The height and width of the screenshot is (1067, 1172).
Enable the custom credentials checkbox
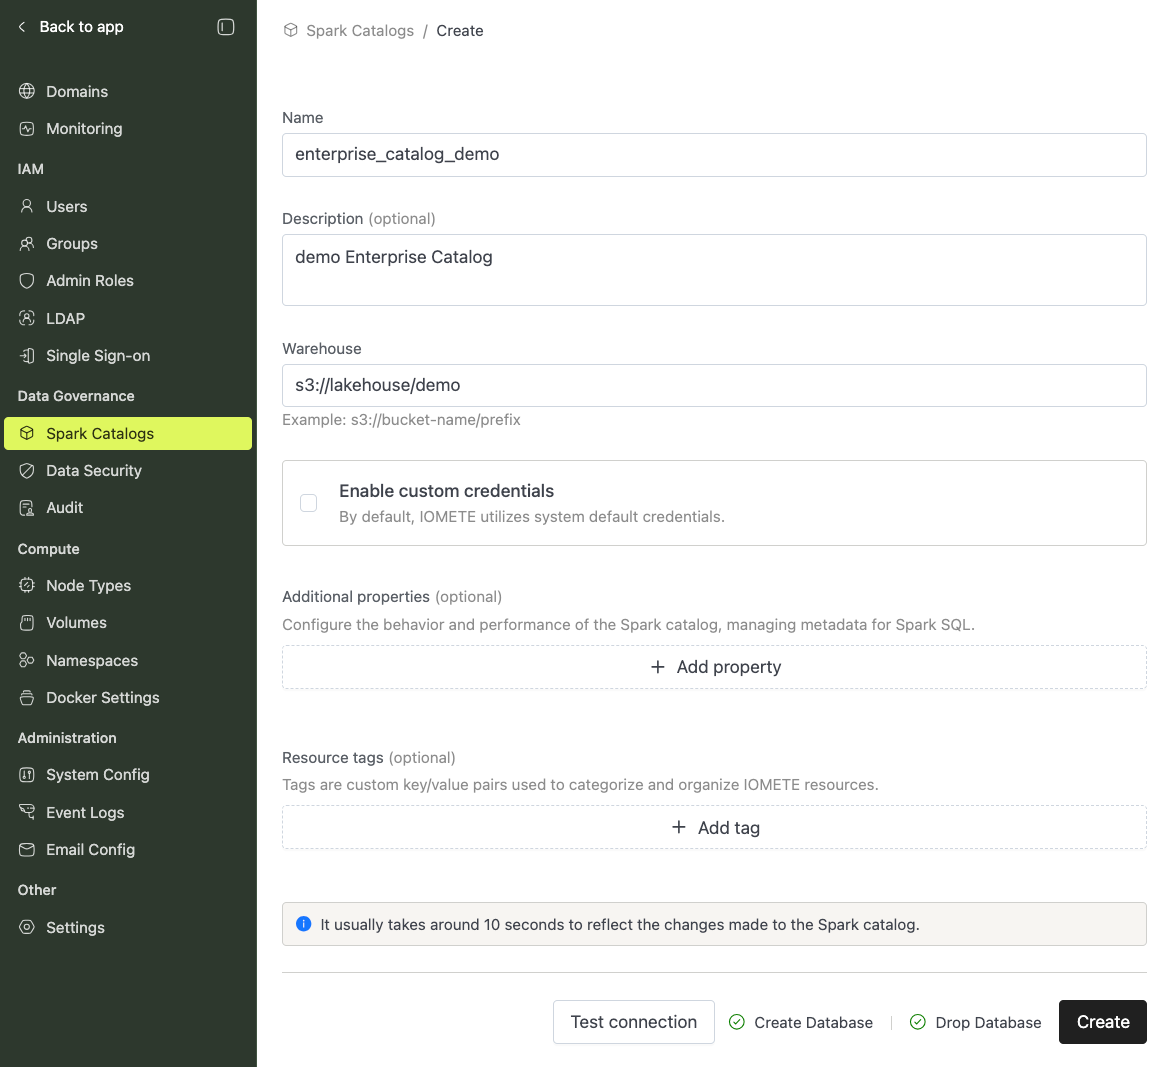click(x=308, y=503)
